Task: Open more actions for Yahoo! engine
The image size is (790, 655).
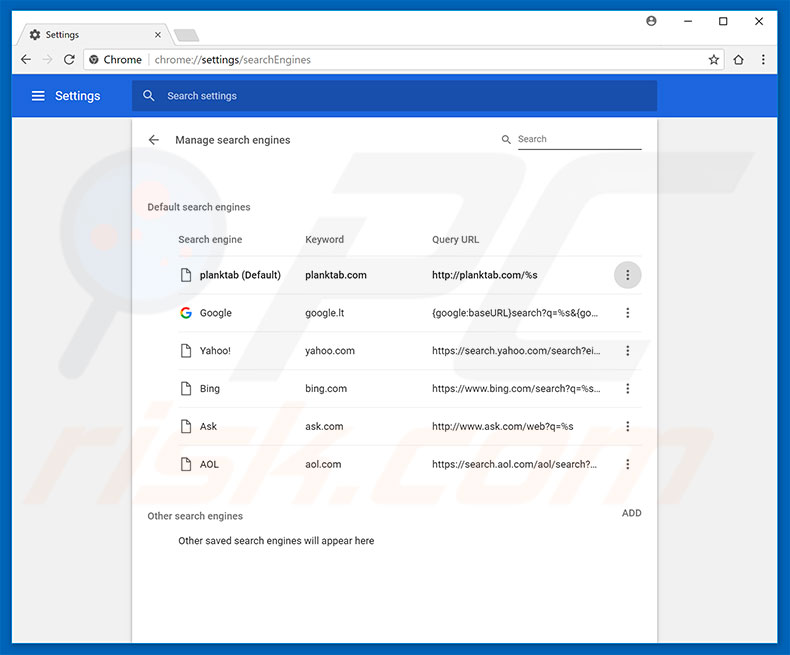Action: pos(627,351)
